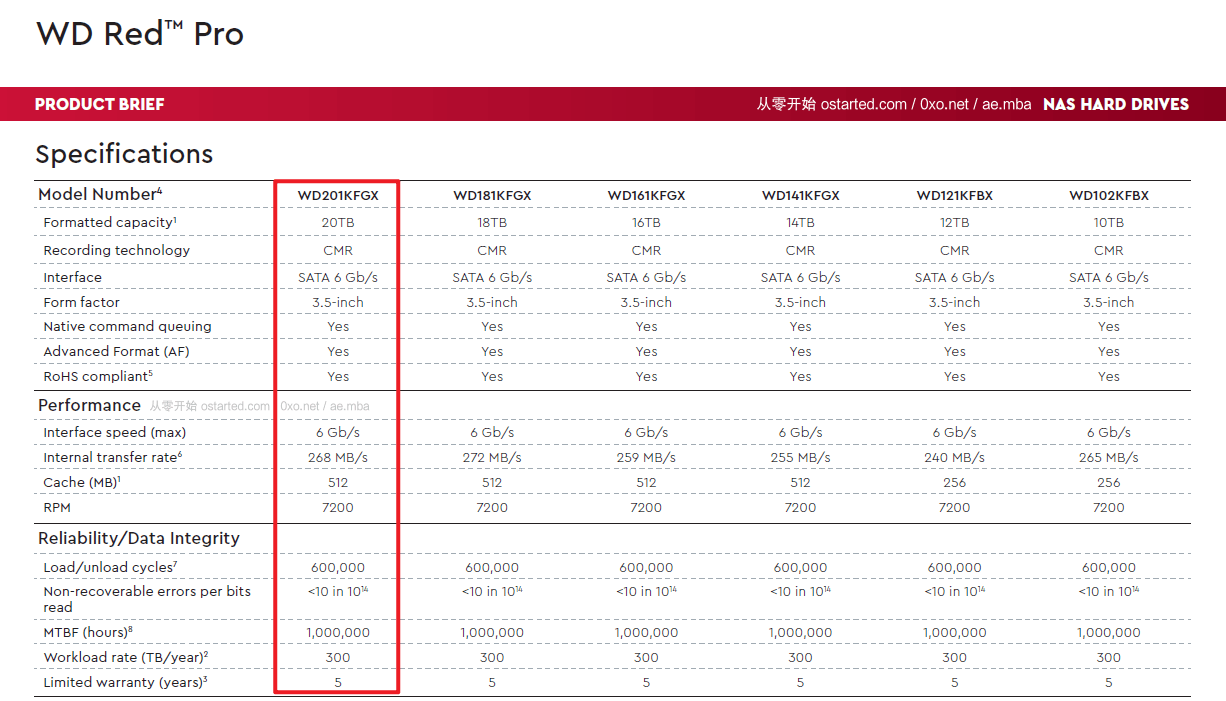Click the Model Number row label

click(100, 194)
